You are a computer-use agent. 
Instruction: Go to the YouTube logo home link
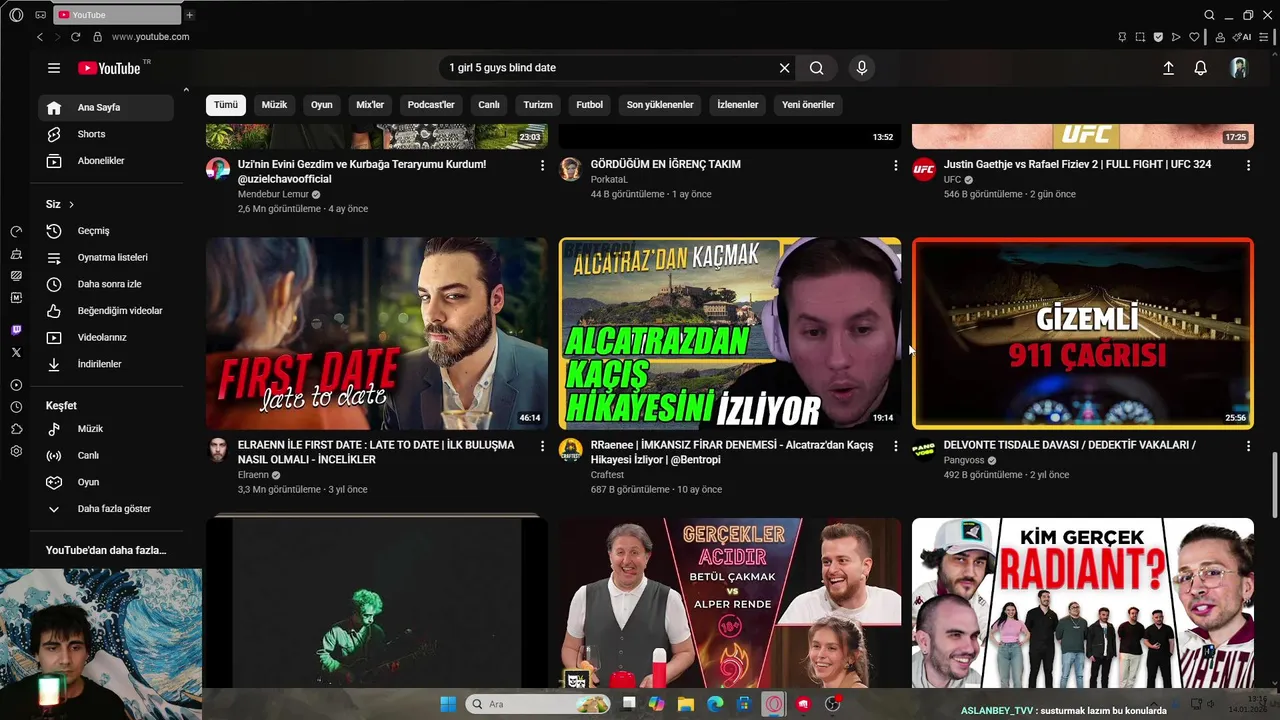pyautogui.click(x=109, y=68)
